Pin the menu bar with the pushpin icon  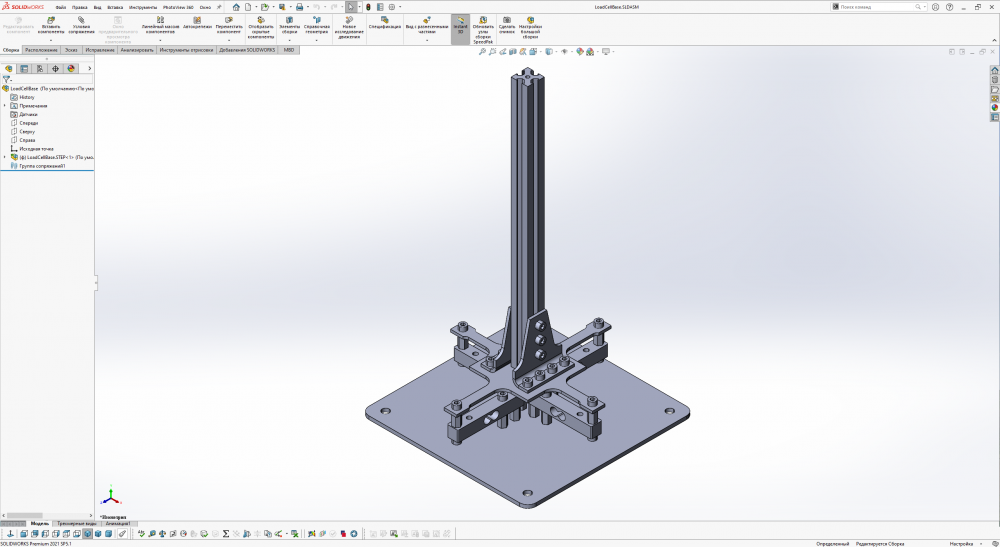tap(219, 7)
